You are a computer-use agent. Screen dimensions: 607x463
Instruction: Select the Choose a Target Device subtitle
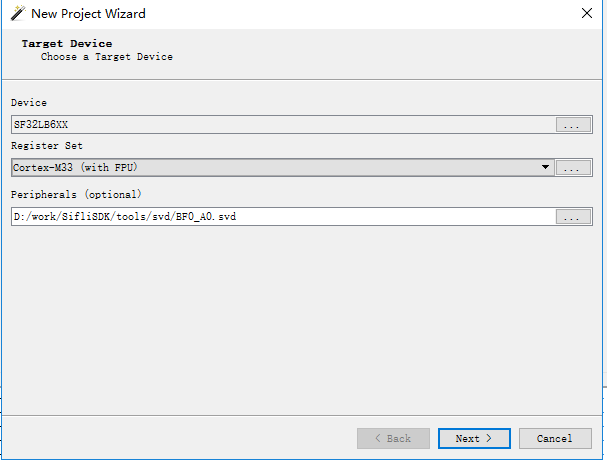click(106, 57)
